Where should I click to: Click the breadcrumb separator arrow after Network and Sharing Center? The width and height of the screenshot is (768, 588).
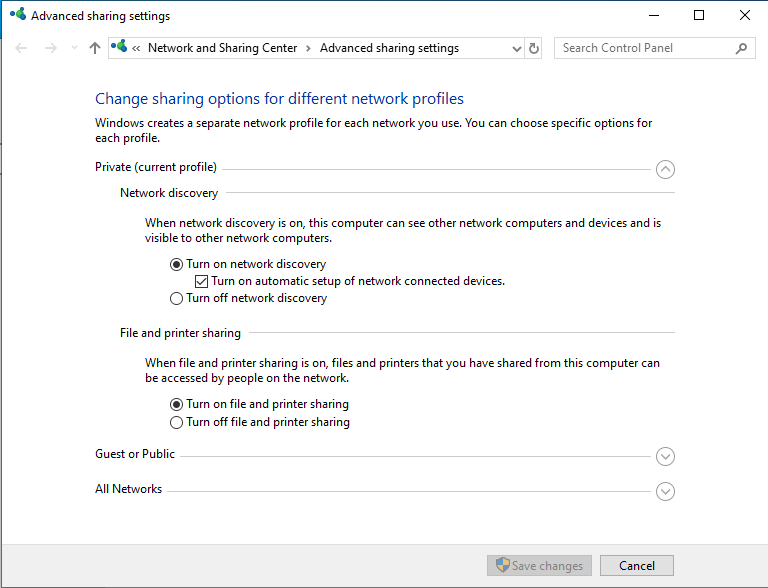(308, 49)
